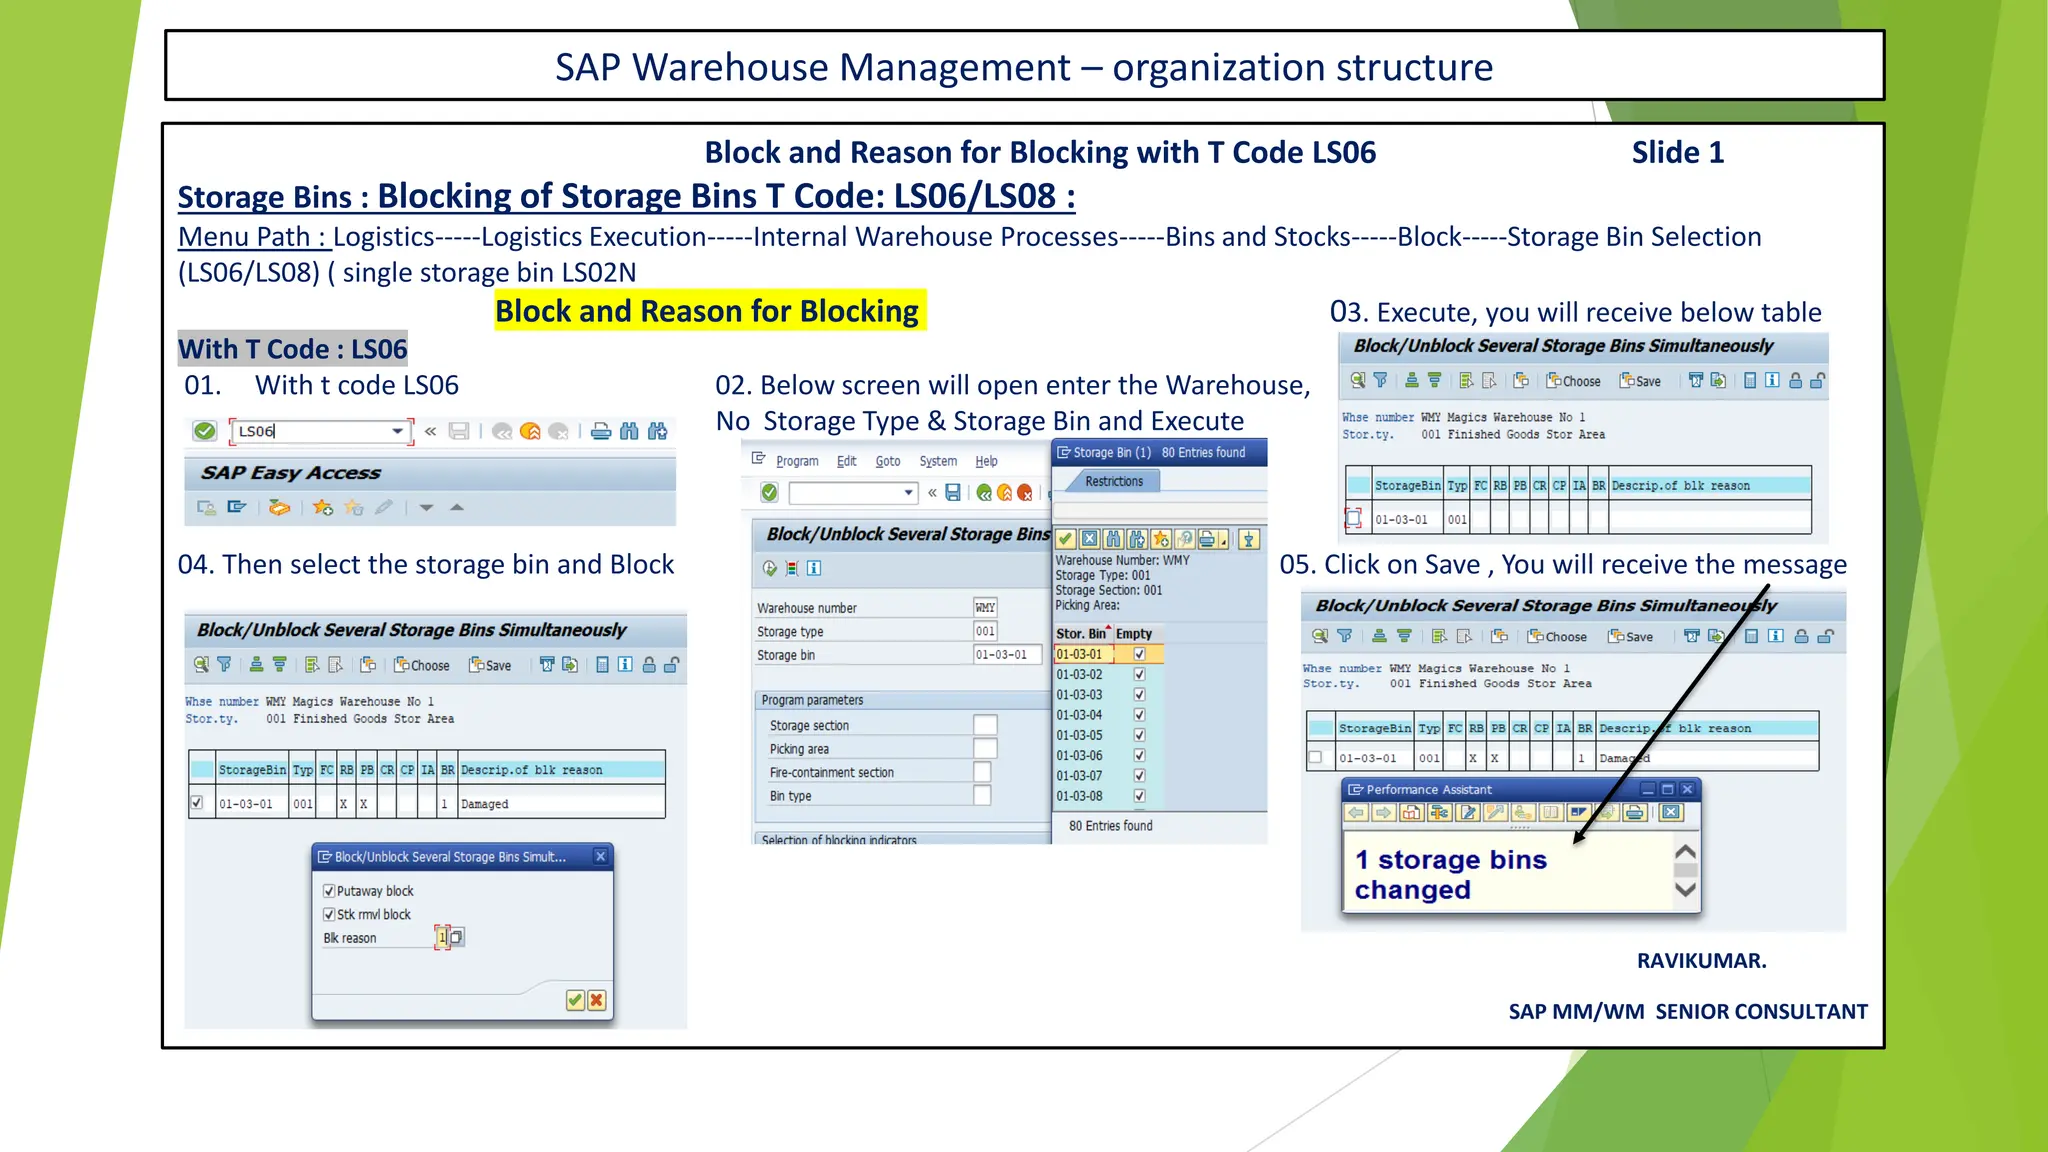Click the Unblock open-lock icon in the step 03 toolbar
Image resolution: width=2048 pixels, height=1152 pixels.
[x=1818, y=381]
